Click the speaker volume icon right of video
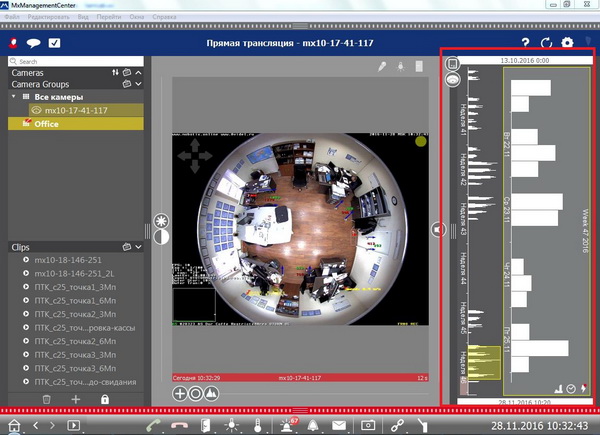600x435 pixels. coord(438,229)
